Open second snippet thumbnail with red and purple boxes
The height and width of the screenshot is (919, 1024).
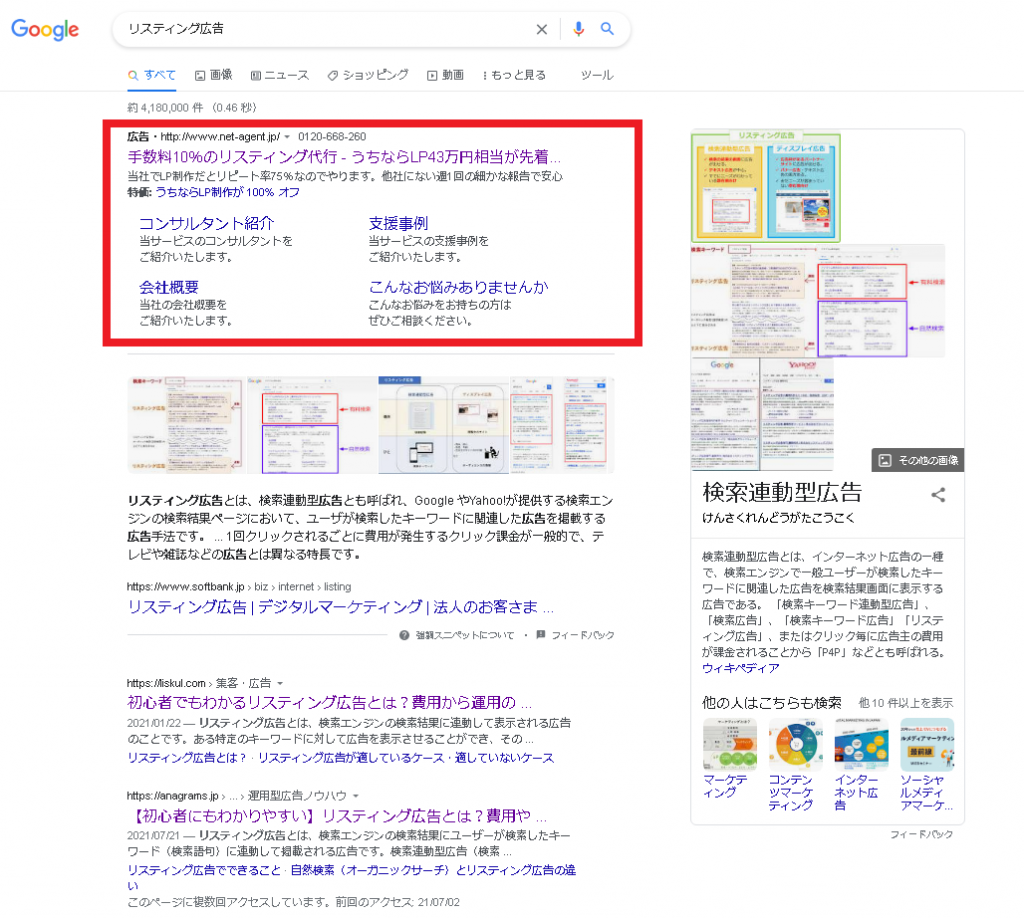312,425
